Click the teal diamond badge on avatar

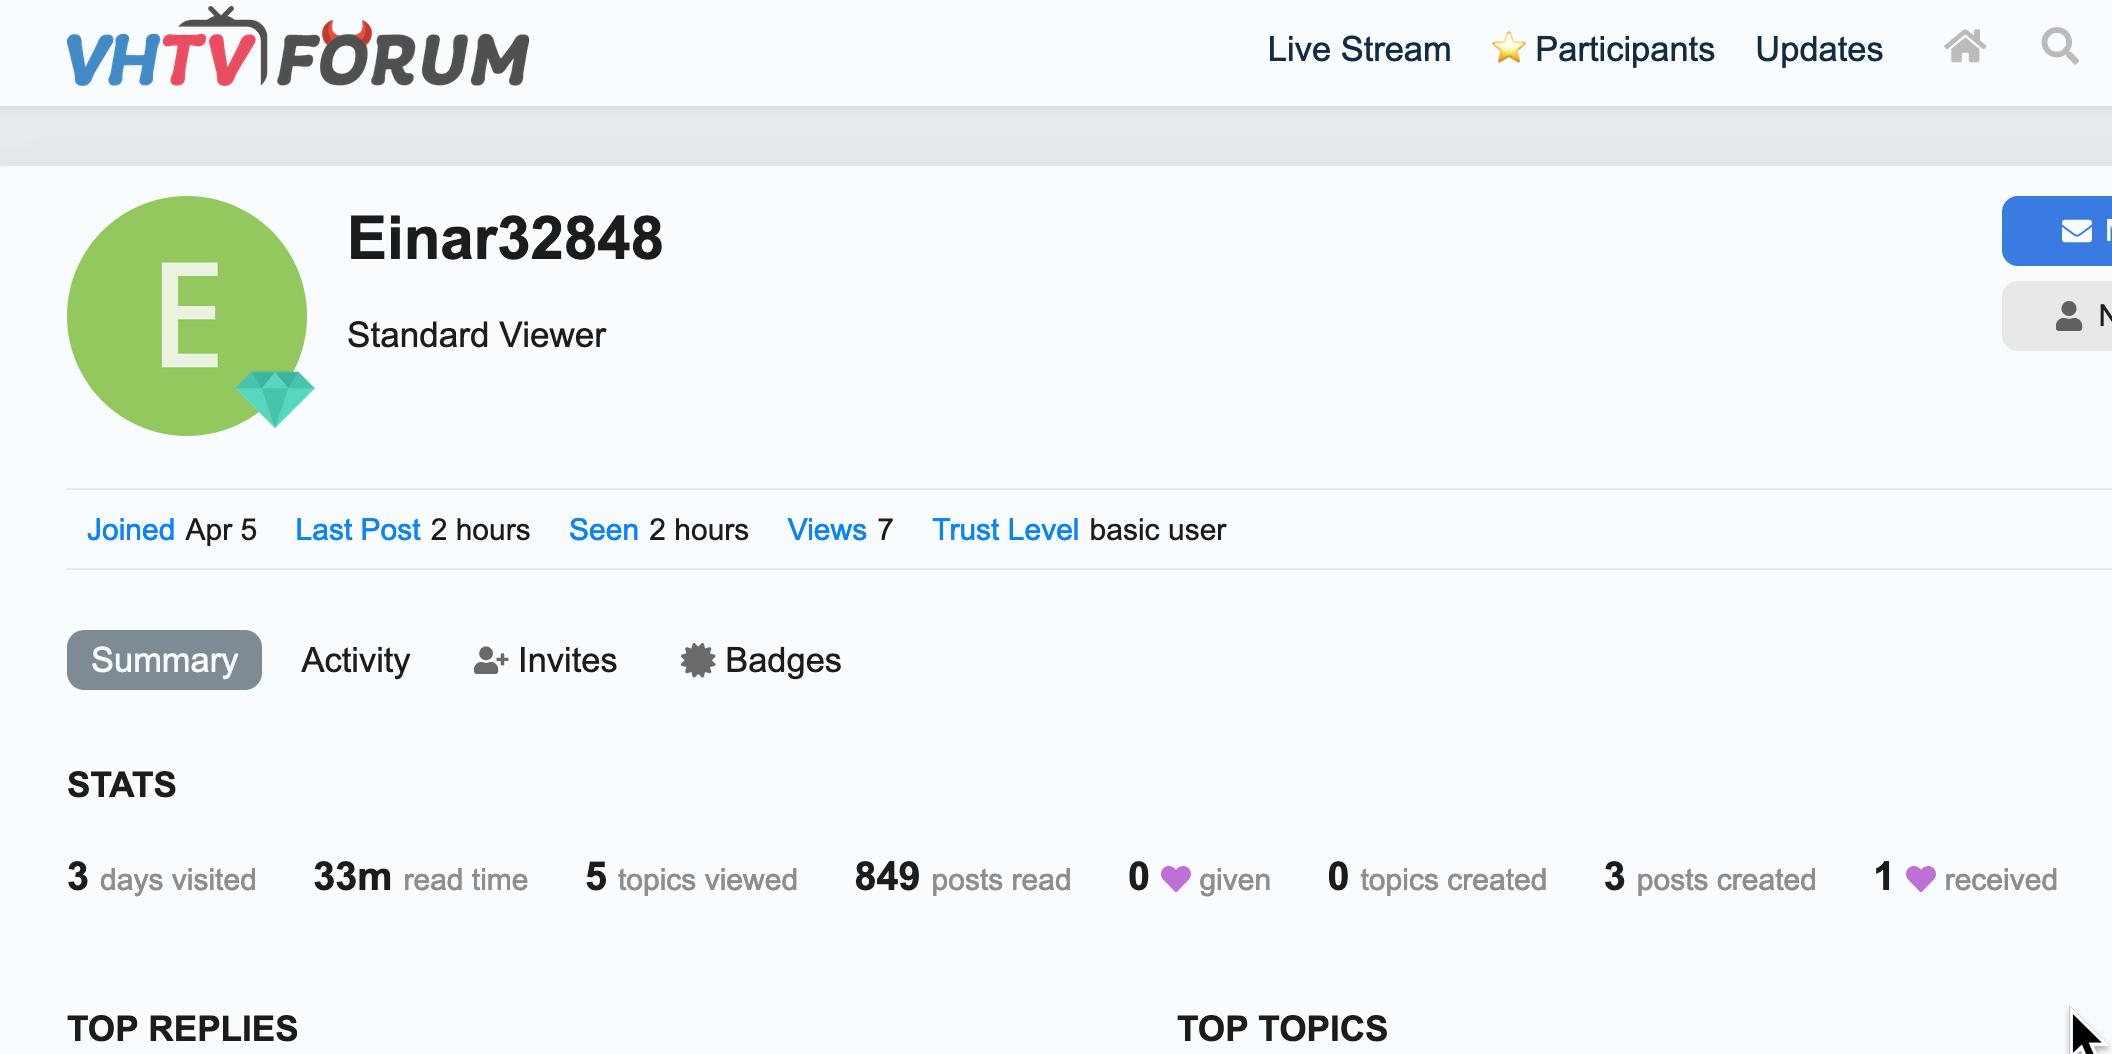(x=275, y=396)
